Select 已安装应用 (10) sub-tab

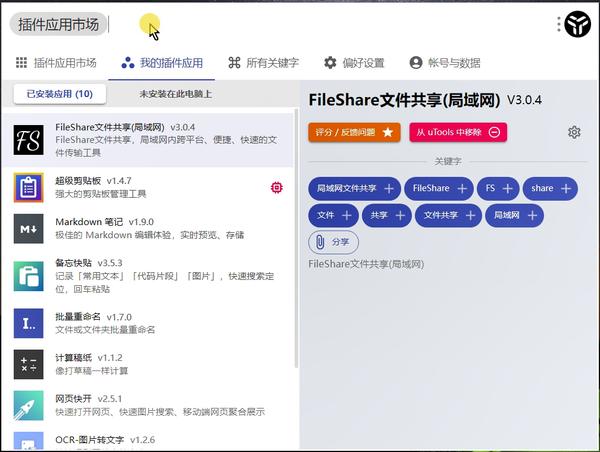[x=60, y=94]
